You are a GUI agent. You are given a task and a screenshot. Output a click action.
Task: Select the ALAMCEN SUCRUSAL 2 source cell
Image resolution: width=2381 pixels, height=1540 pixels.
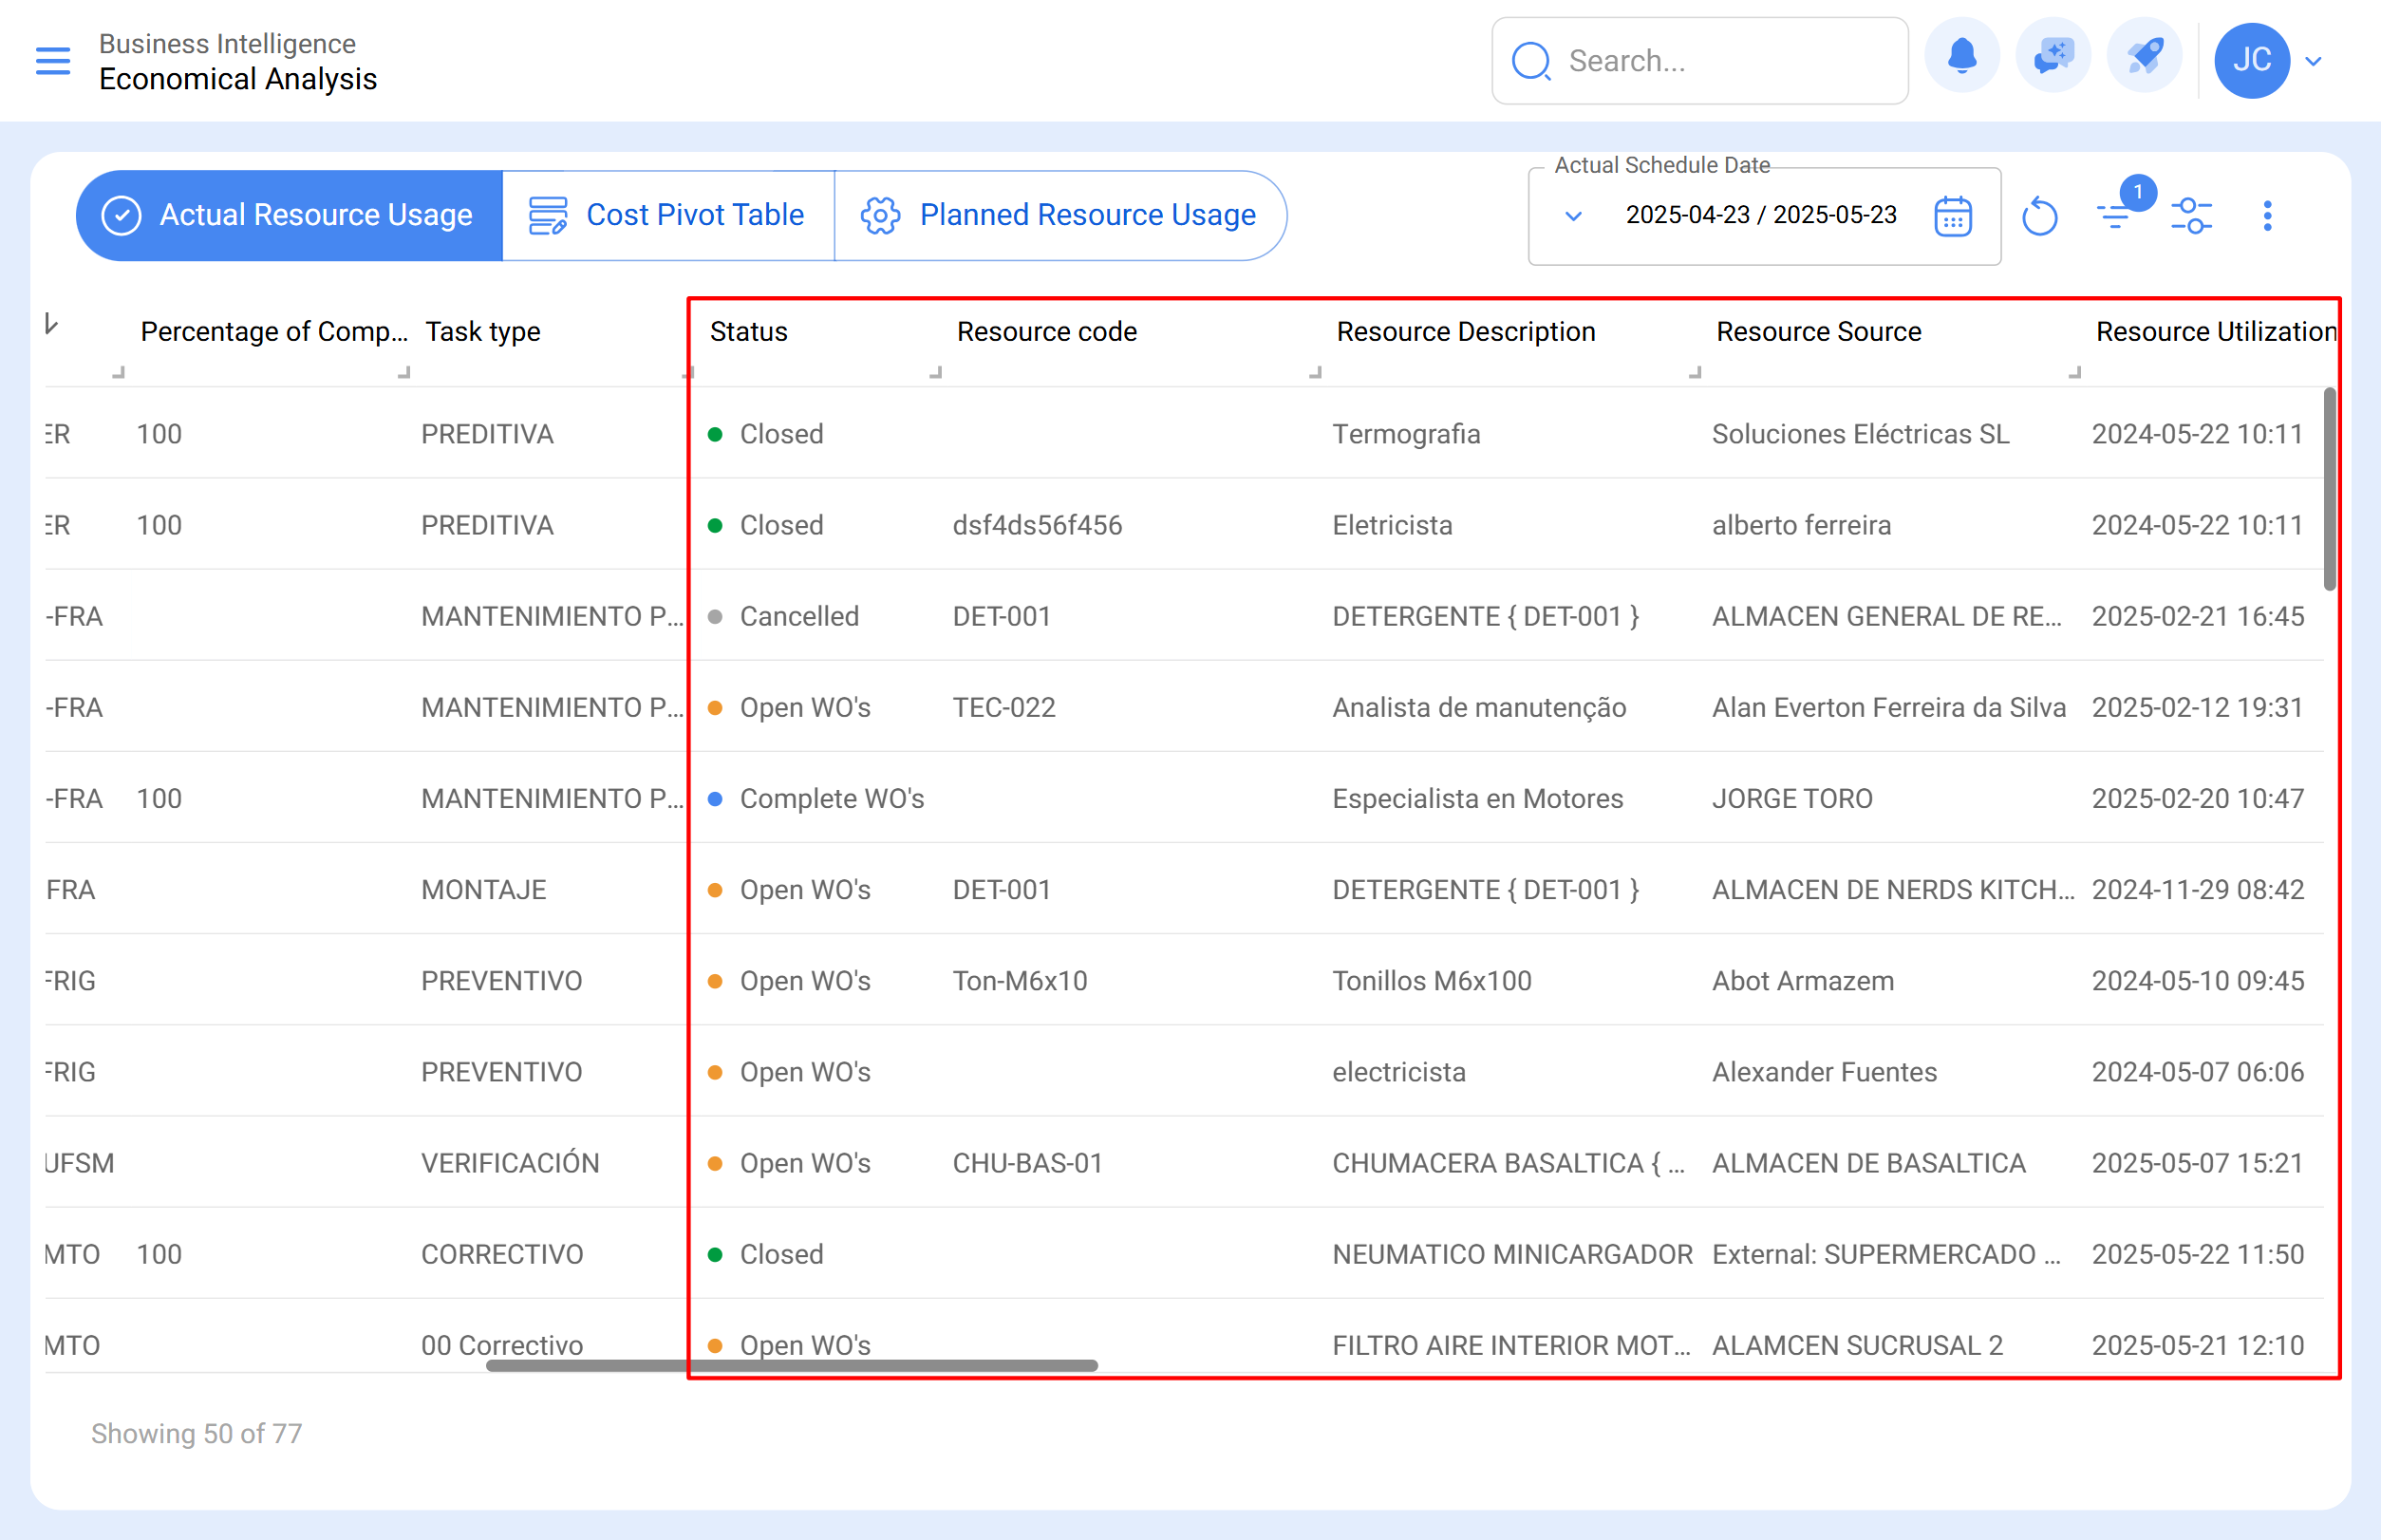[1857, 1344]
